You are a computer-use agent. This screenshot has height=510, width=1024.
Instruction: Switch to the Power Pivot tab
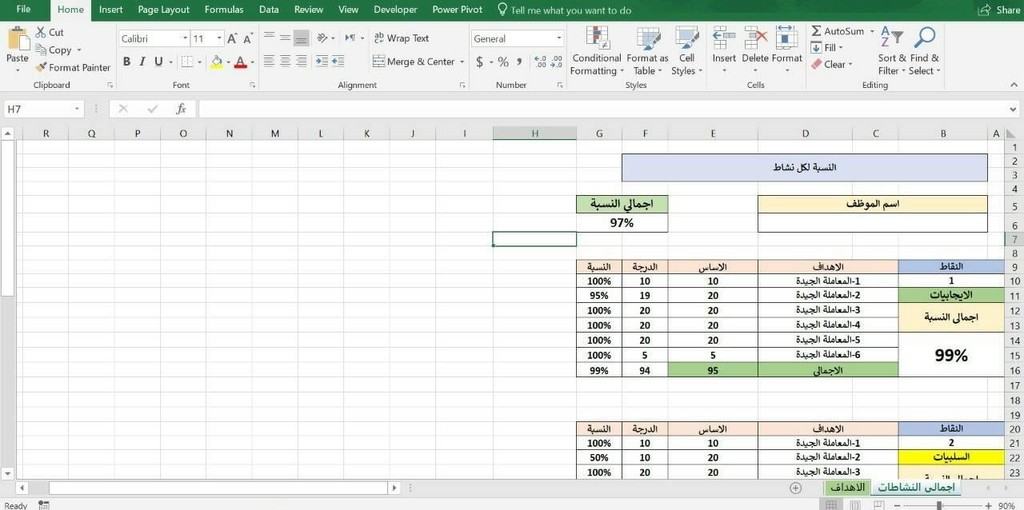pyautogui.click(x=457, y=10)
